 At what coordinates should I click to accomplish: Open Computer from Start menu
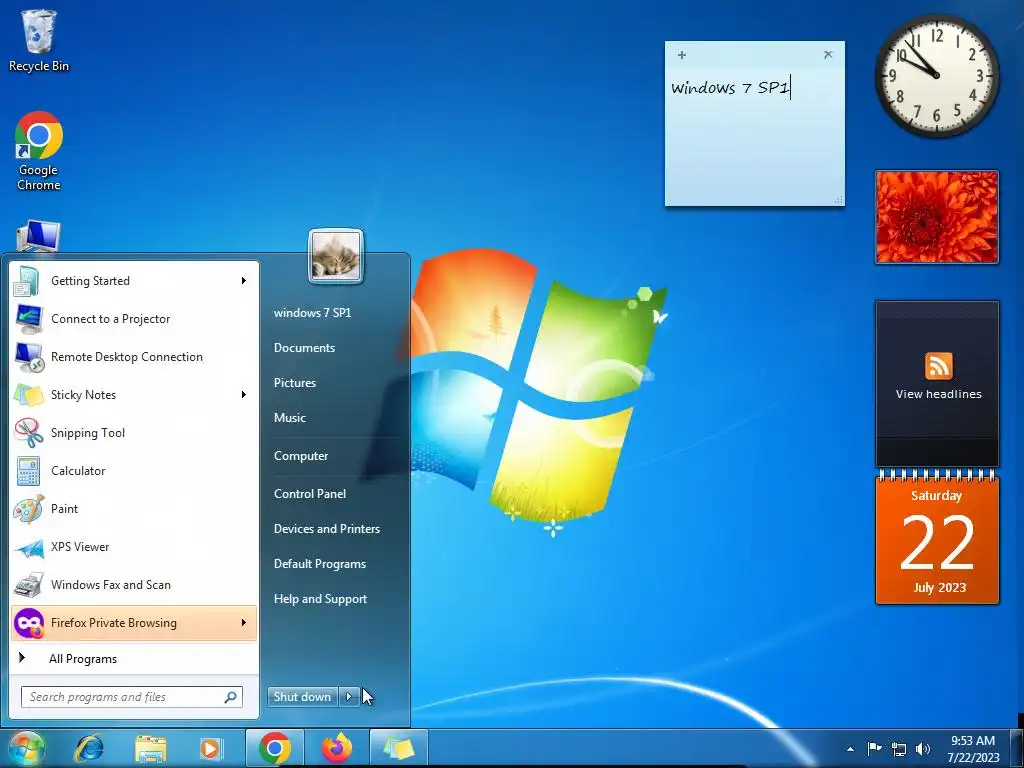[x=301, y=456]
